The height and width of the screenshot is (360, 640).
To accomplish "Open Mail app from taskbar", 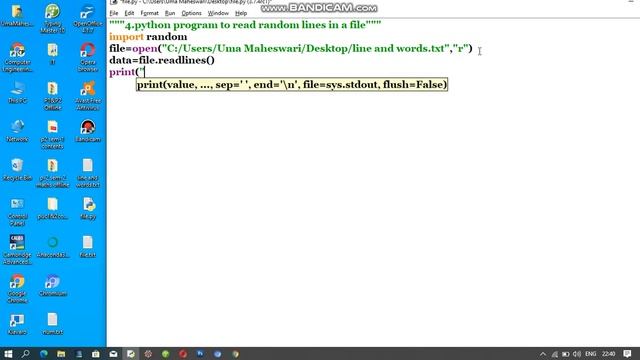I will point(113,353).
